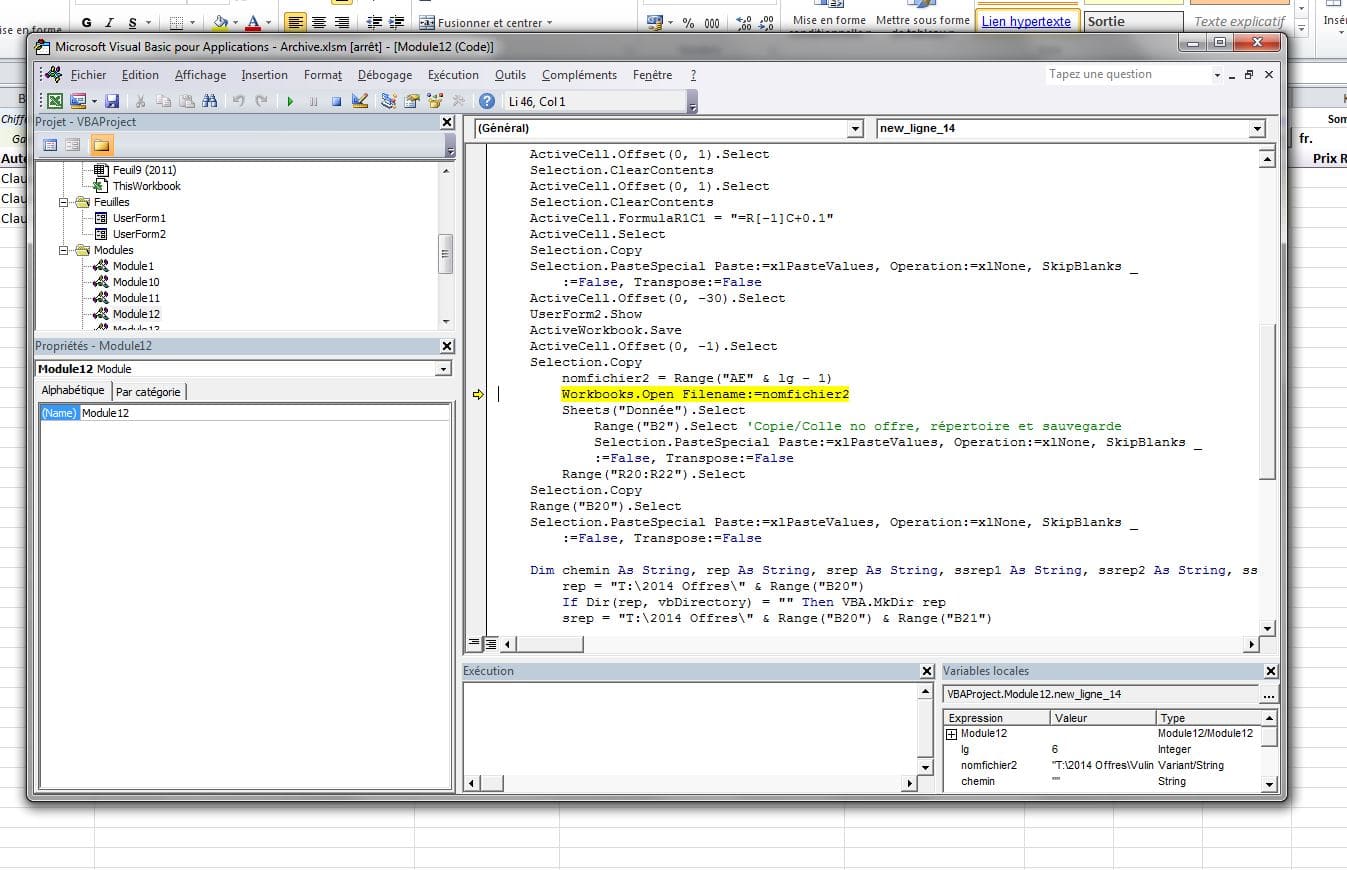Click the Reset (stop) toolbar icon
This screenshot has height=870, width=1347.
pos(337,101)
